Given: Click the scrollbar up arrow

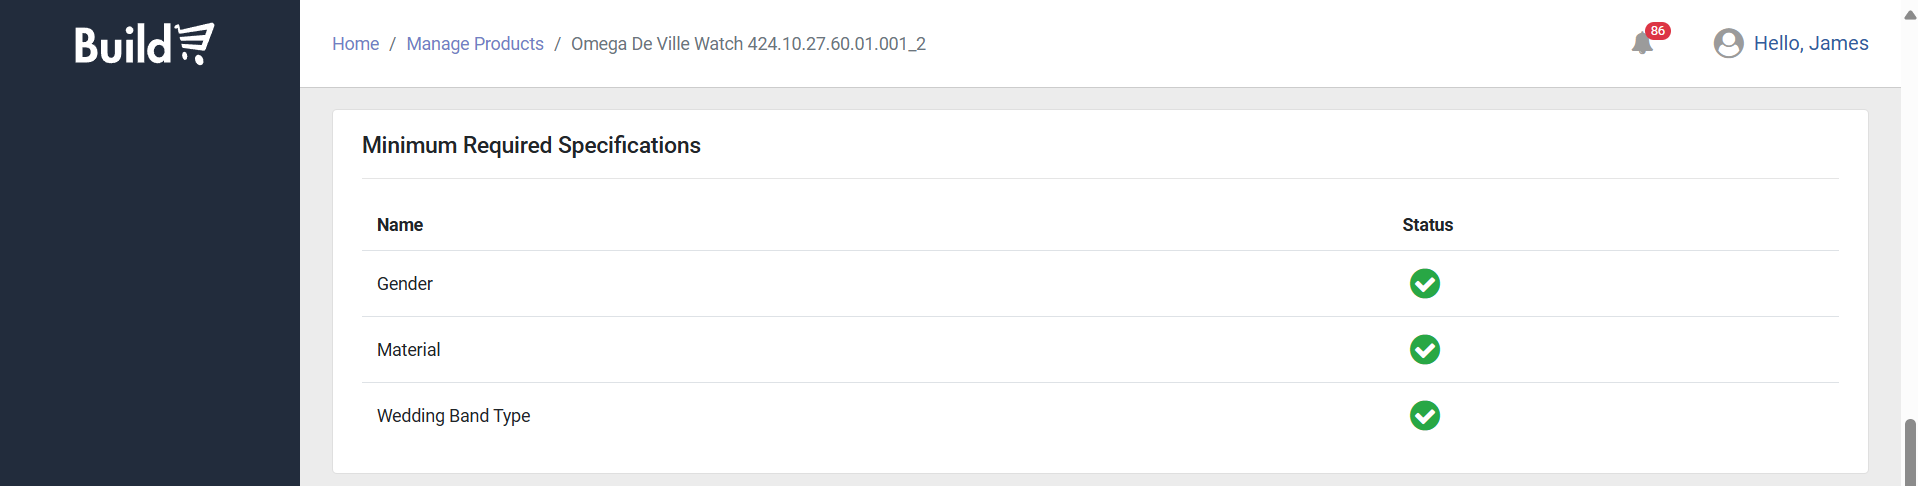Looking at the screenshot, I should point(1909,15).
